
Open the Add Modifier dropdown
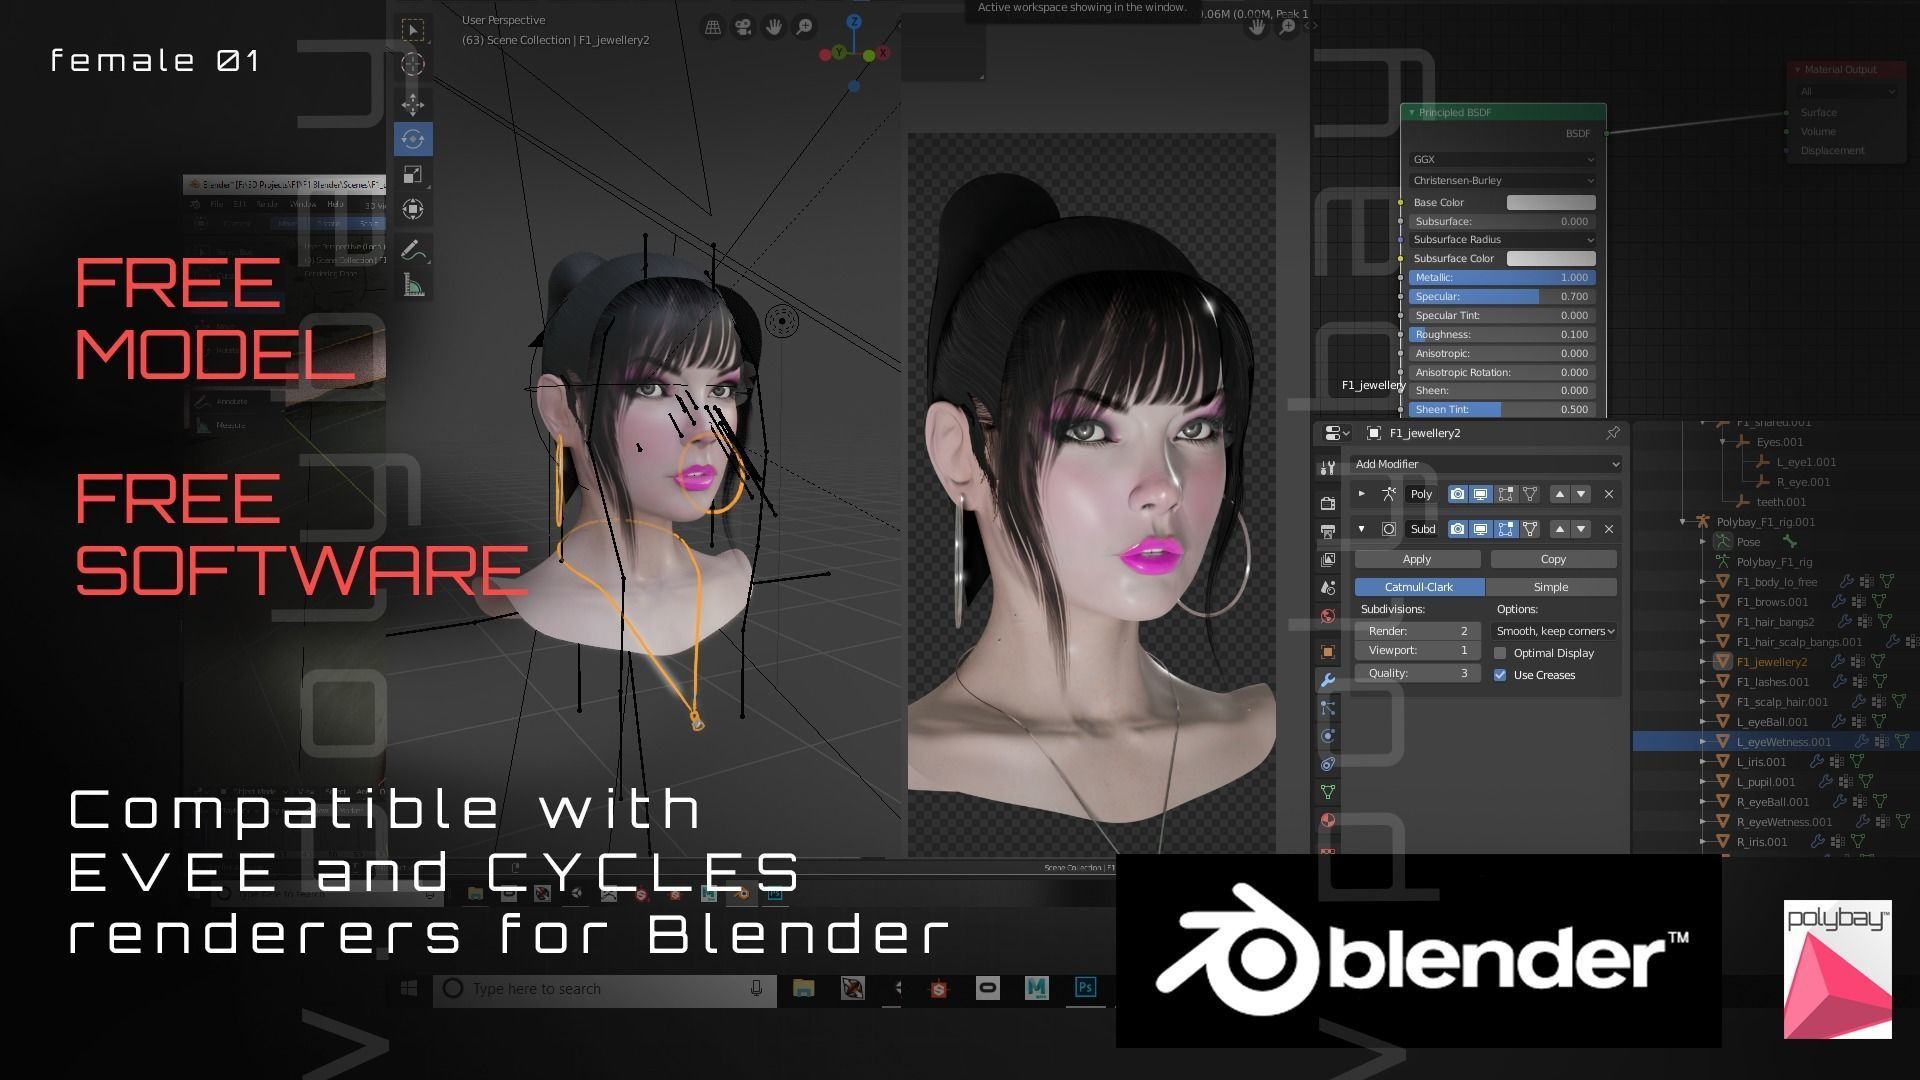click(x=1485, y=464)
